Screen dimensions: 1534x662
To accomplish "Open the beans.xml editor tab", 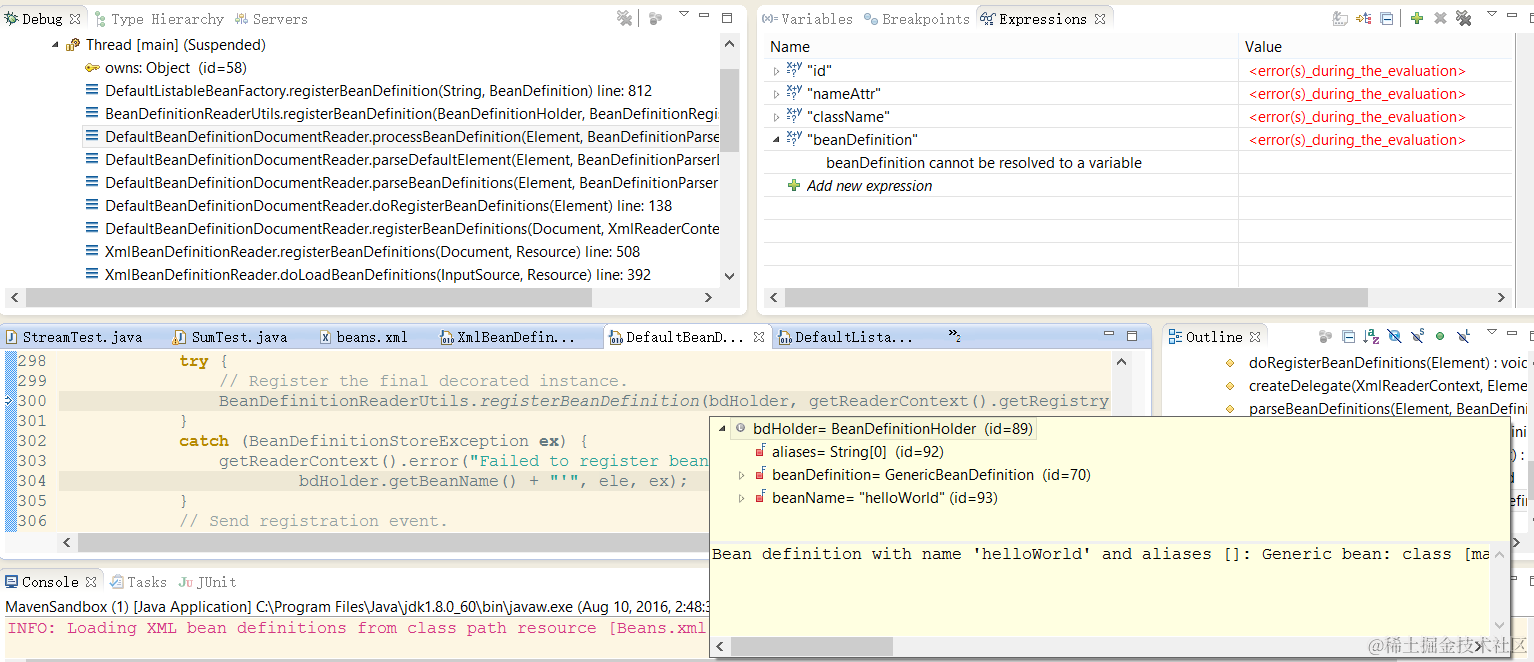I will tap(363, 337).
